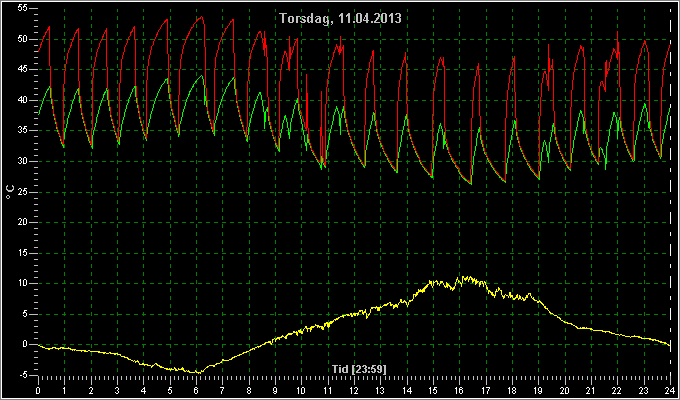The image size is (680, 400).
Task: Click the °C y-axis unit label
Action: (x=10, y=191)
